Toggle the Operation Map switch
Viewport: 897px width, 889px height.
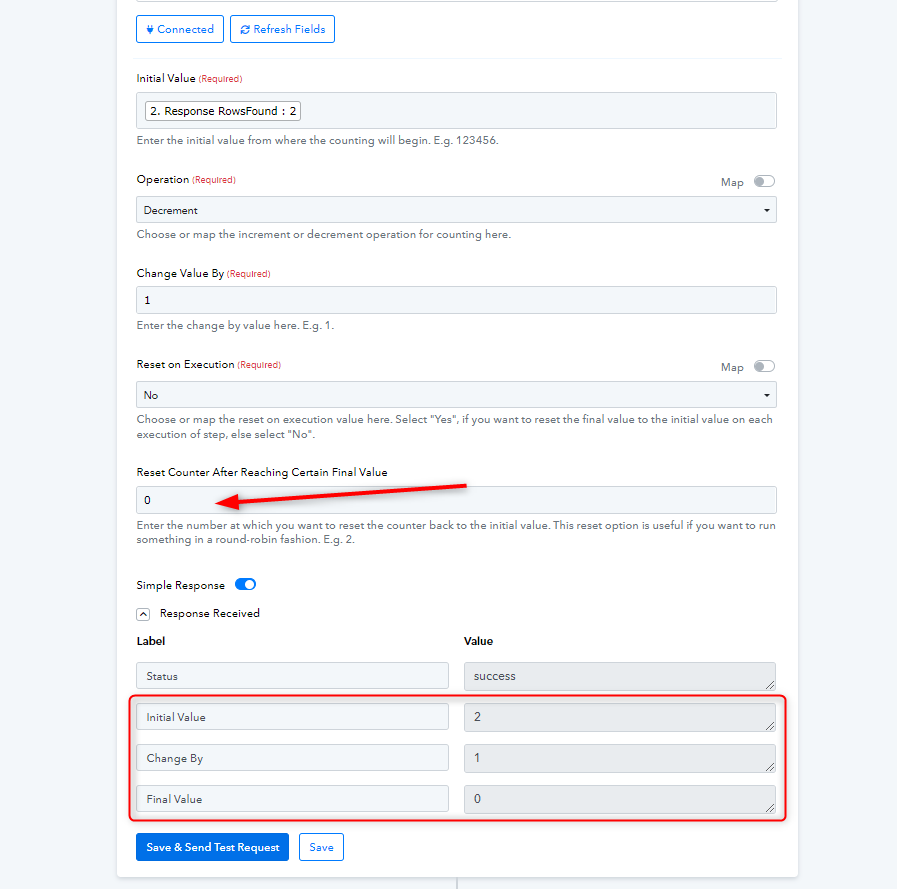click(x=764, y=182)
